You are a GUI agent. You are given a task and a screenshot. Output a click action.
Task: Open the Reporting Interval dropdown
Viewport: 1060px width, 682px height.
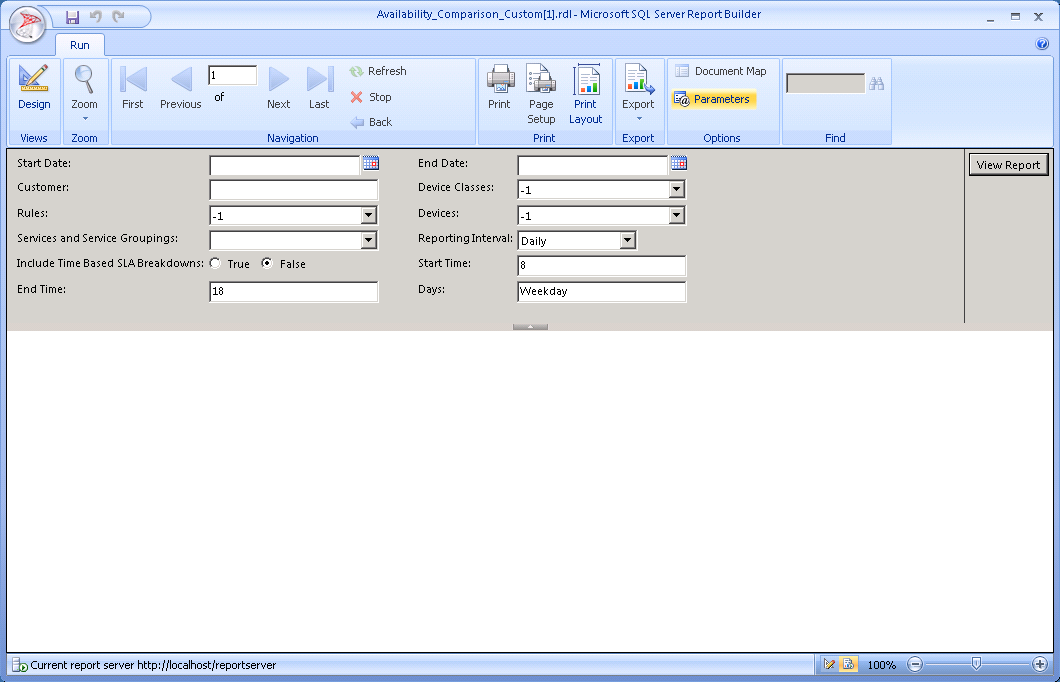pos(627,241)
